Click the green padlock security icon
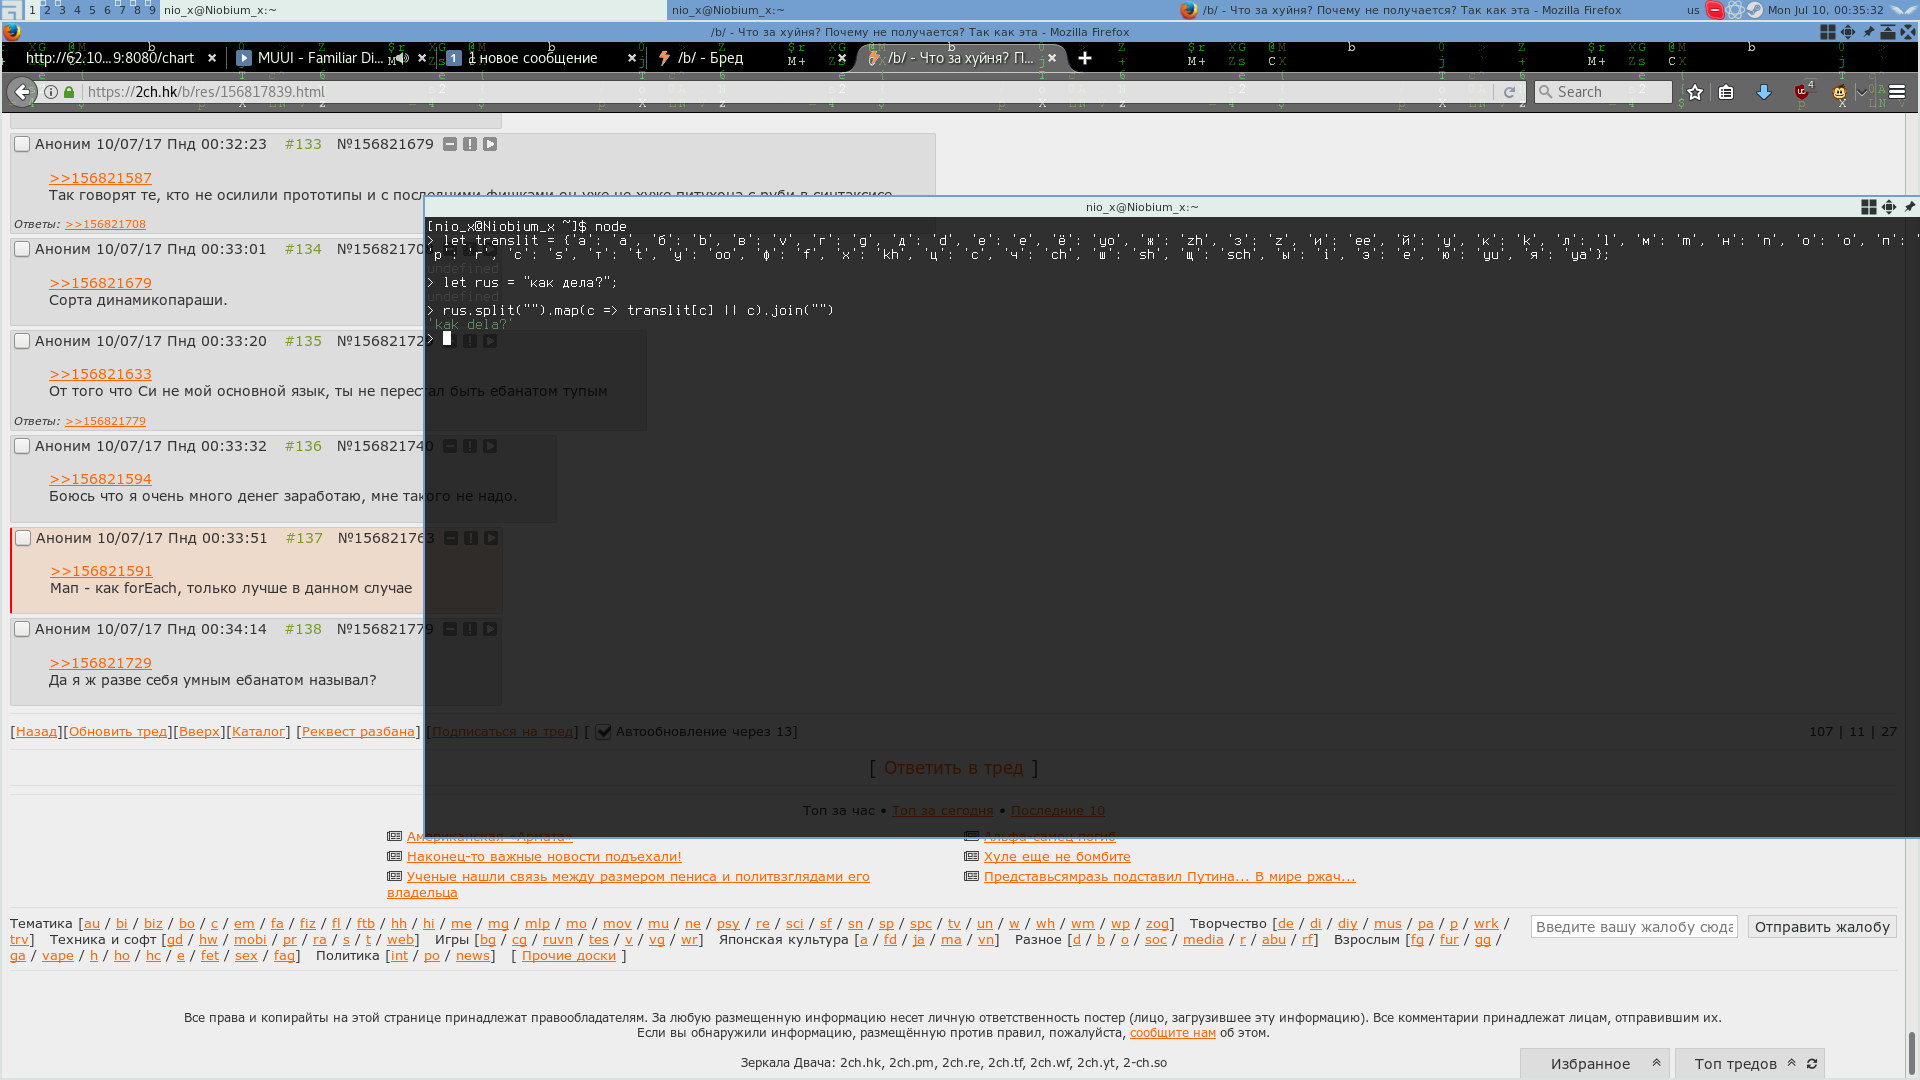 (x=69, y=92)
